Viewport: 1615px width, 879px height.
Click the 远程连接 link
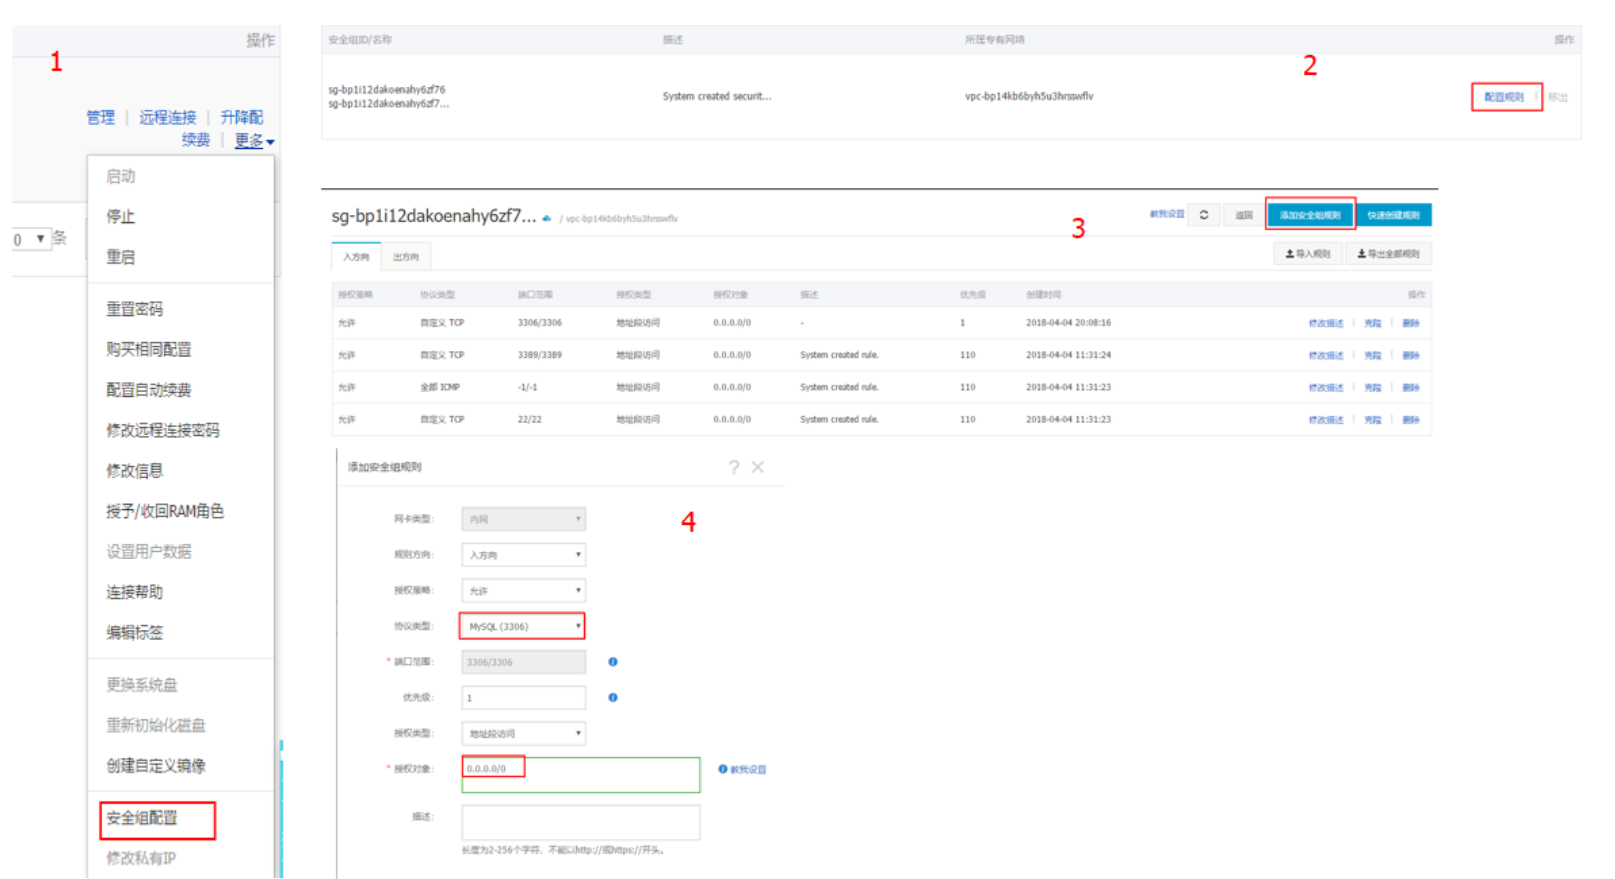click(167, 117)
